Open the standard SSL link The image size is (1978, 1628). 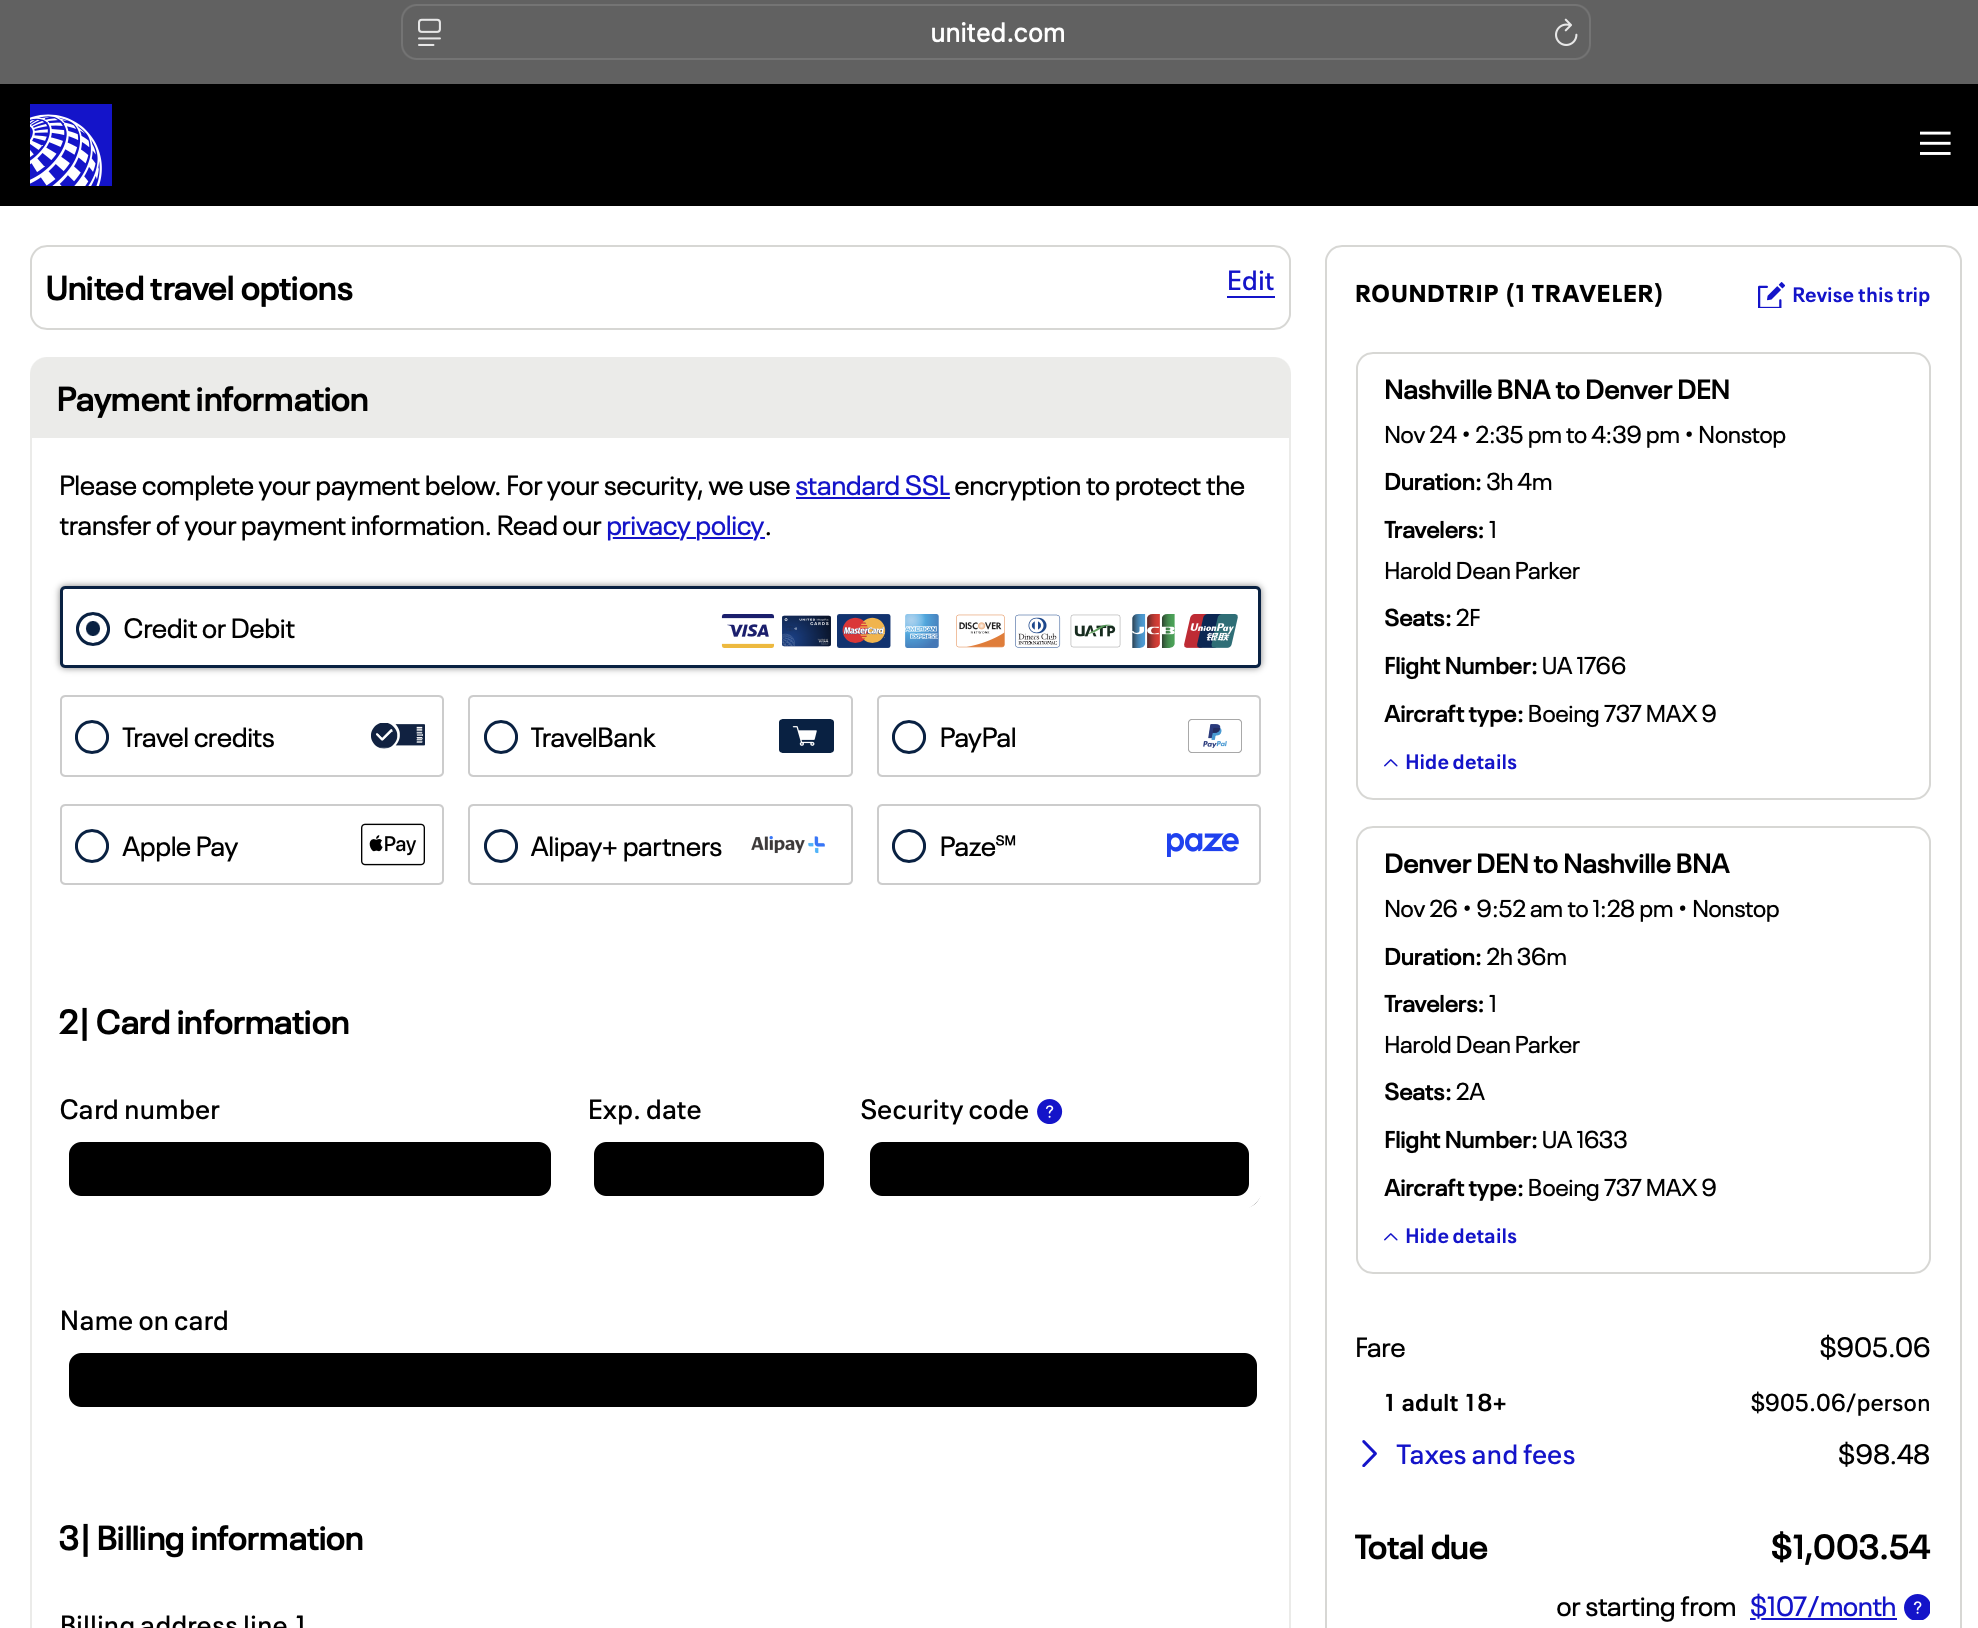point(871,486)
